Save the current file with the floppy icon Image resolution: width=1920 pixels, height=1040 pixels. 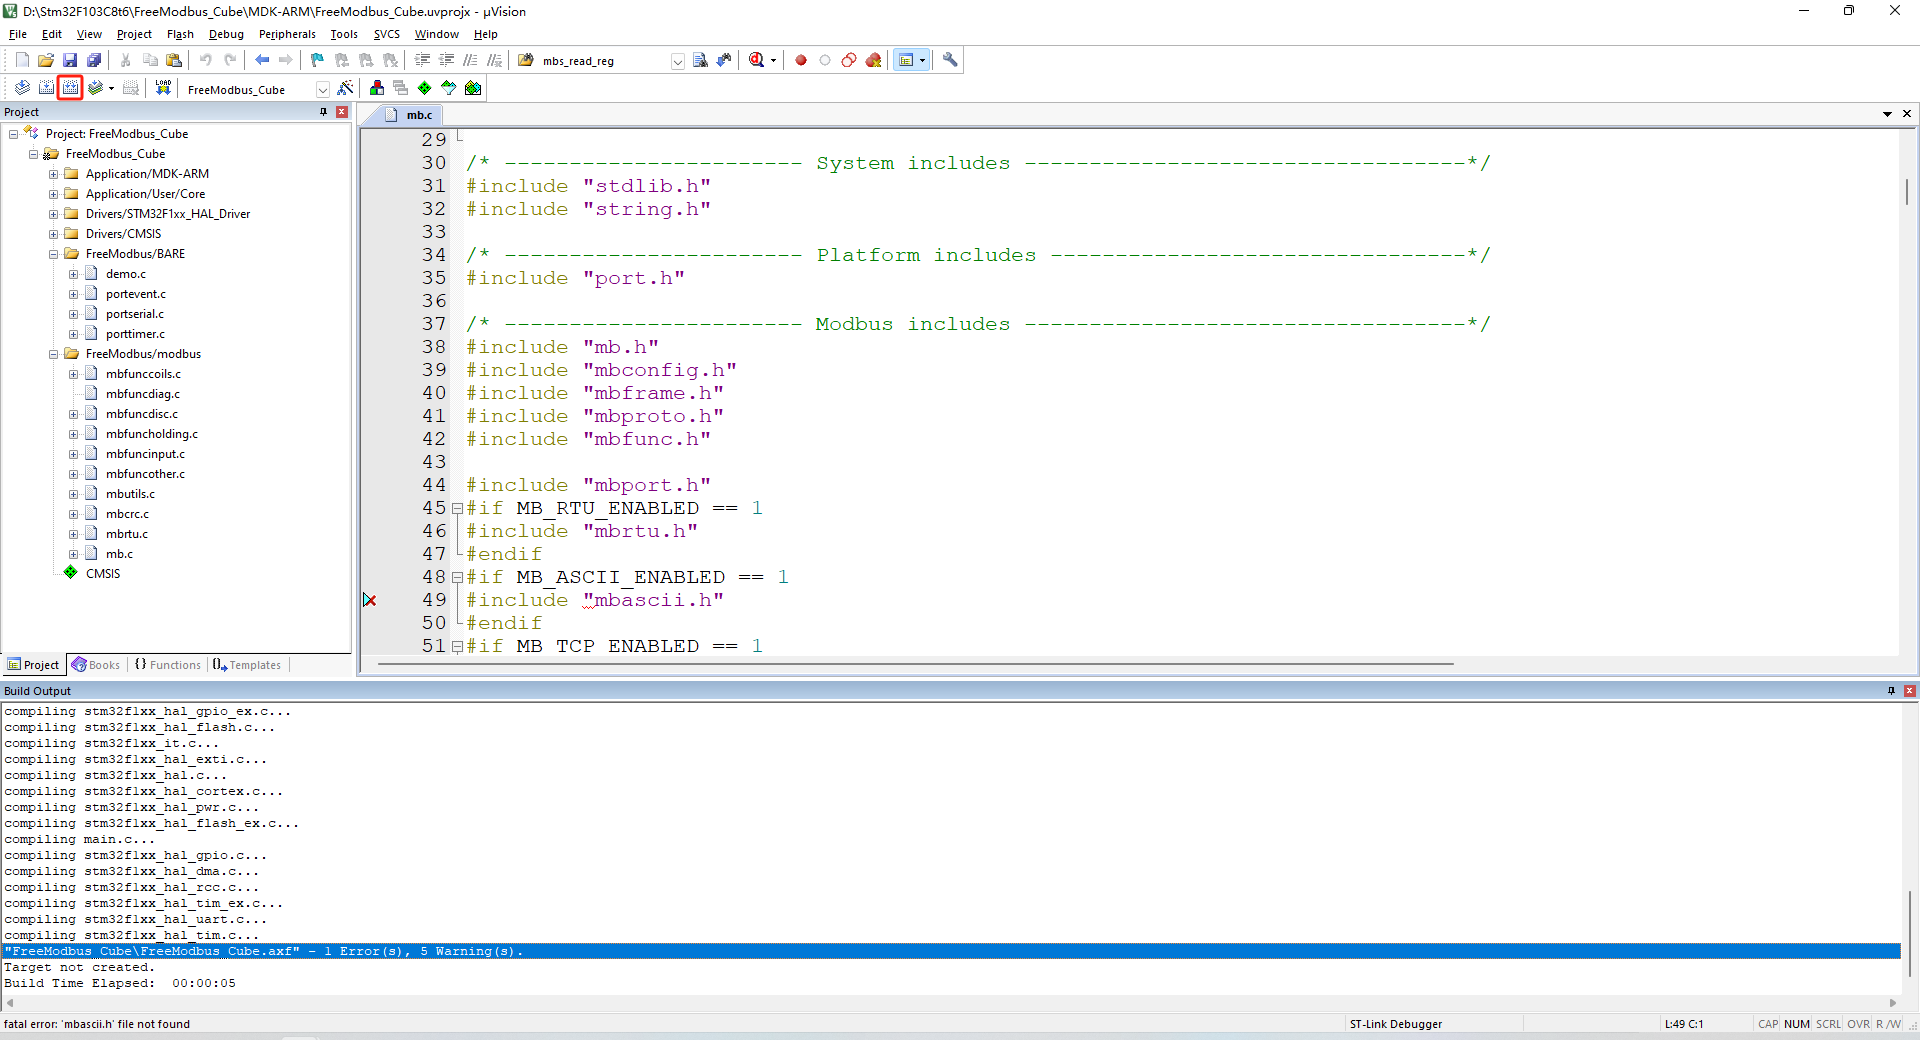coord(70,60)
